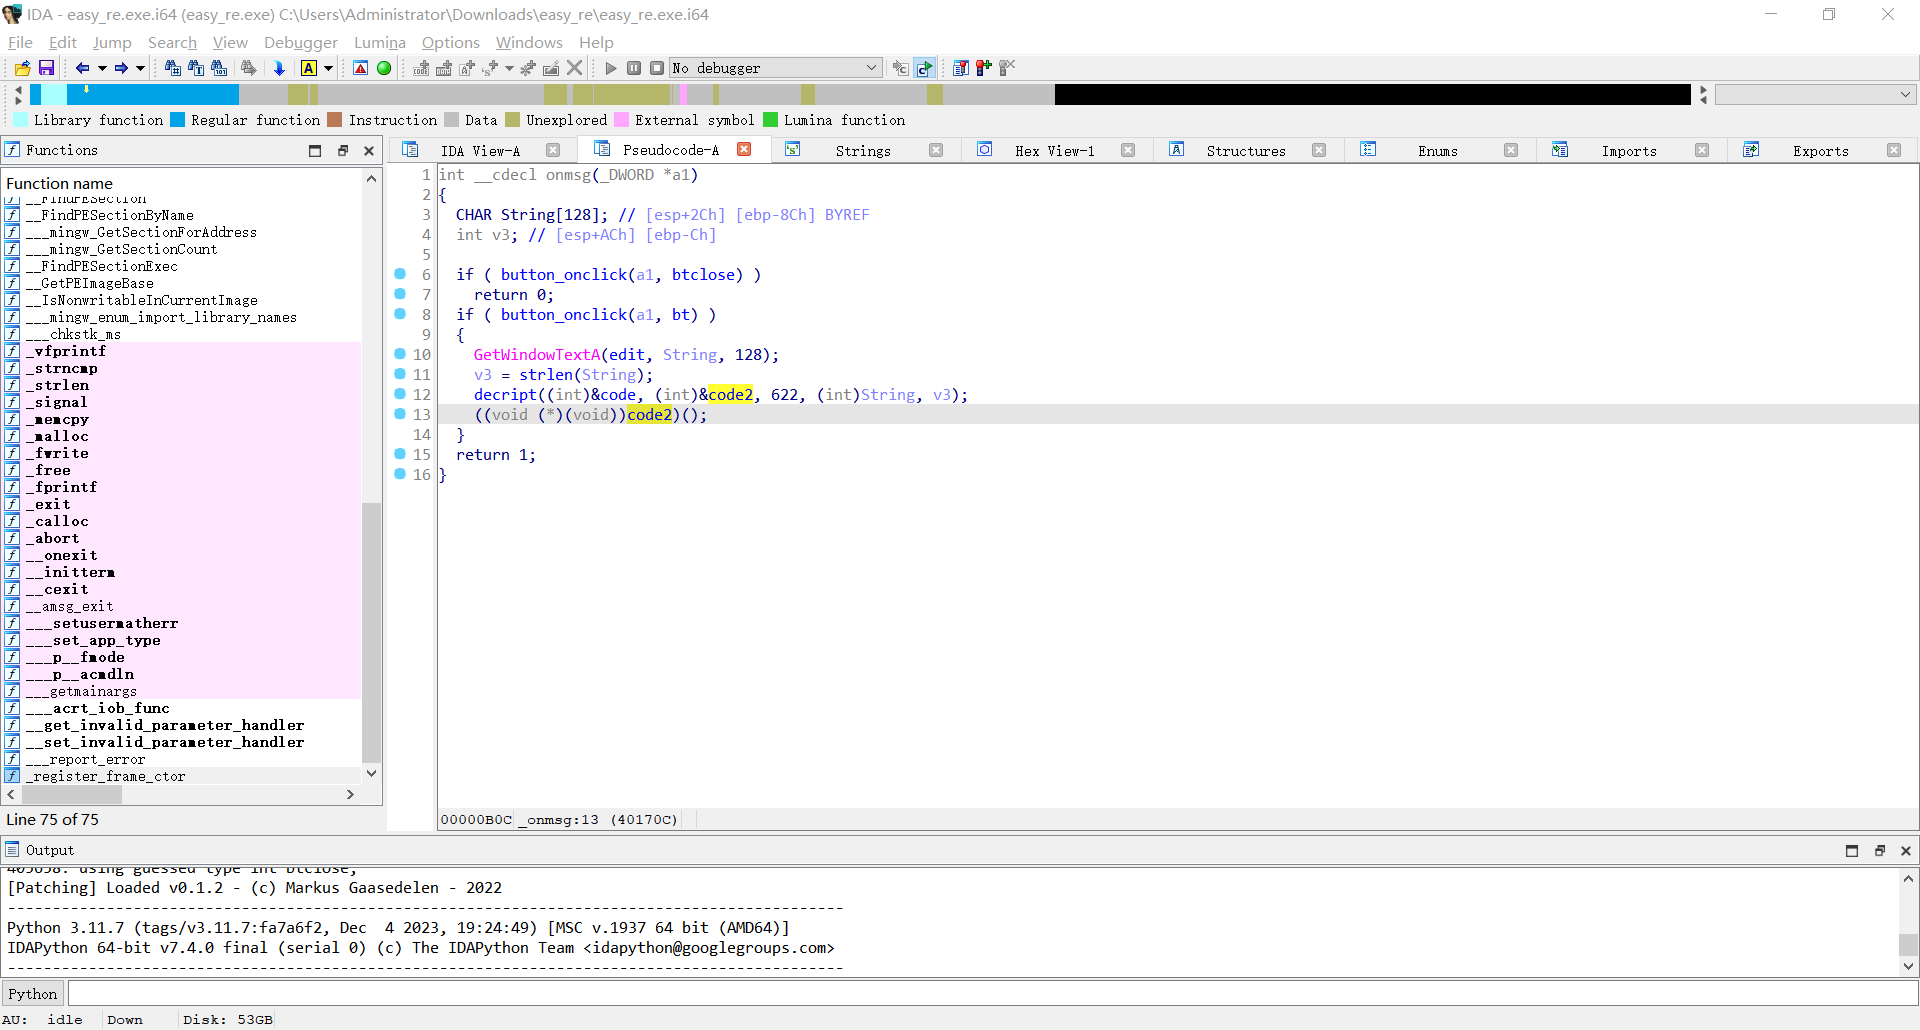Click the Lumina function legend color swatch
Screen dimensions: 1920x1030
[771, 120]
